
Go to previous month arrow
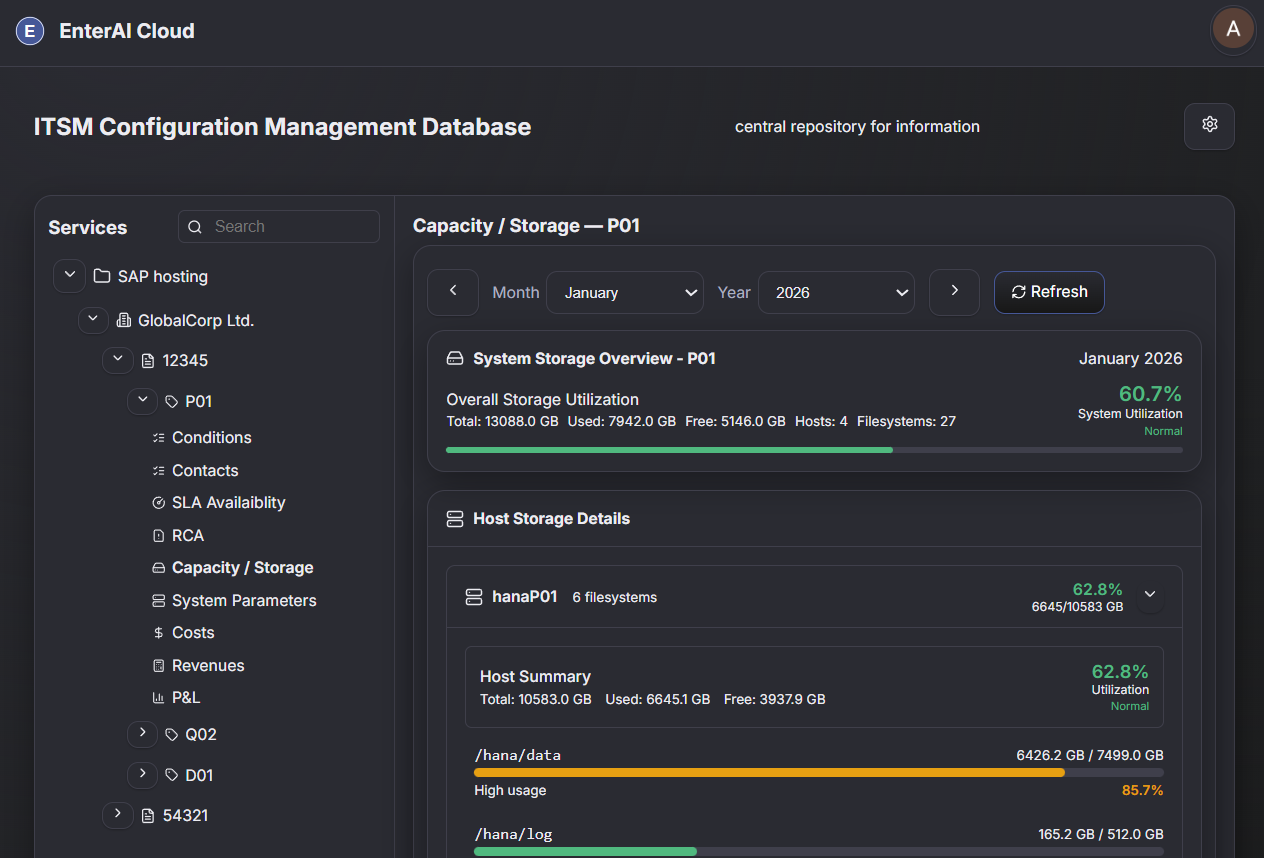tap(453, 292)
